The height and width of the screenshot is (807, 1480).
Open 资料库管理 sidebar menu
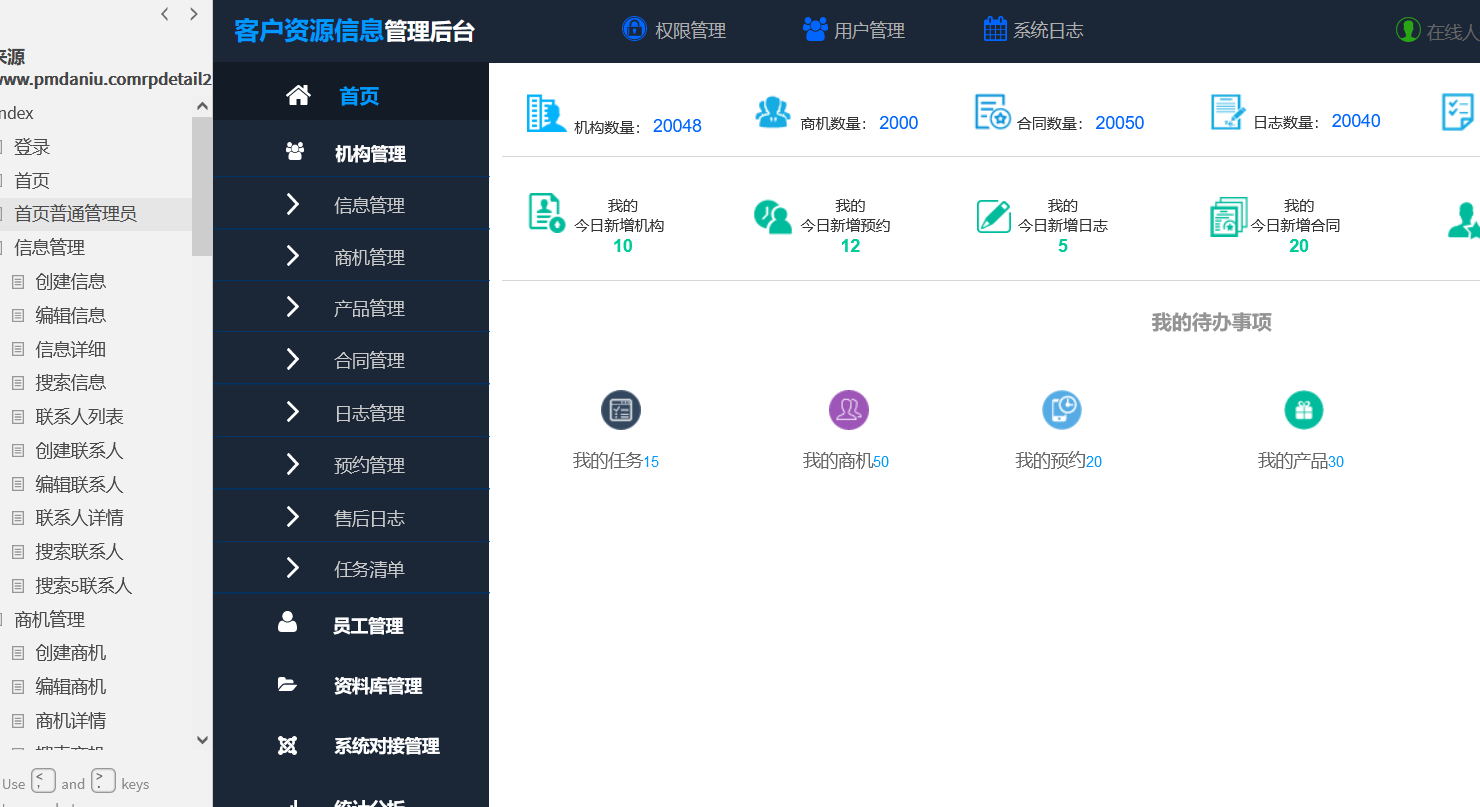coord(378,686)
